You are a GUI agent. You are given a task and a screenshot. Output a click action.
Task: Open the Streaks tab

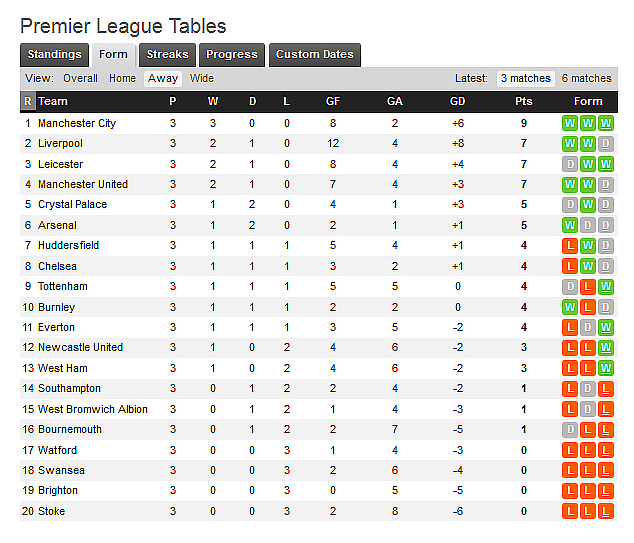[167, 55]
